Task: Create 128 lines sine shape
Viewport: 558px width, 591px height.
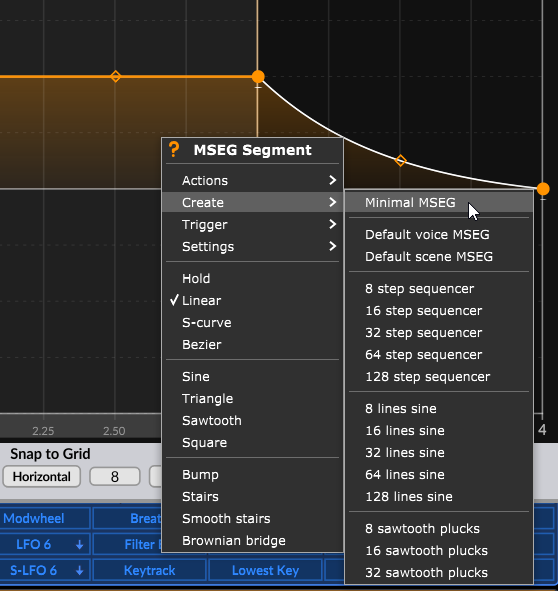Action: (x=439, y=497)
